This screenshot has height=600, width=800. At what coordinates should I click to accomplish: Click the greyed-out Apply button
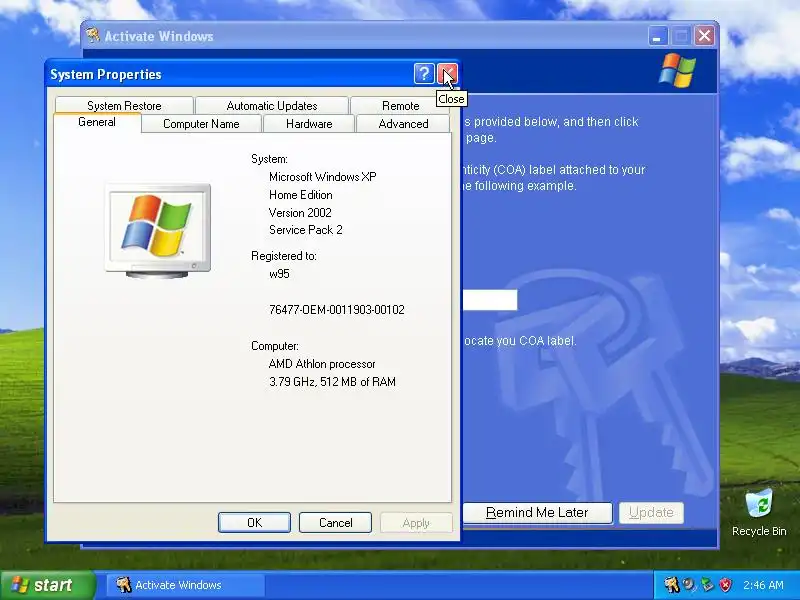pos(416,522)
